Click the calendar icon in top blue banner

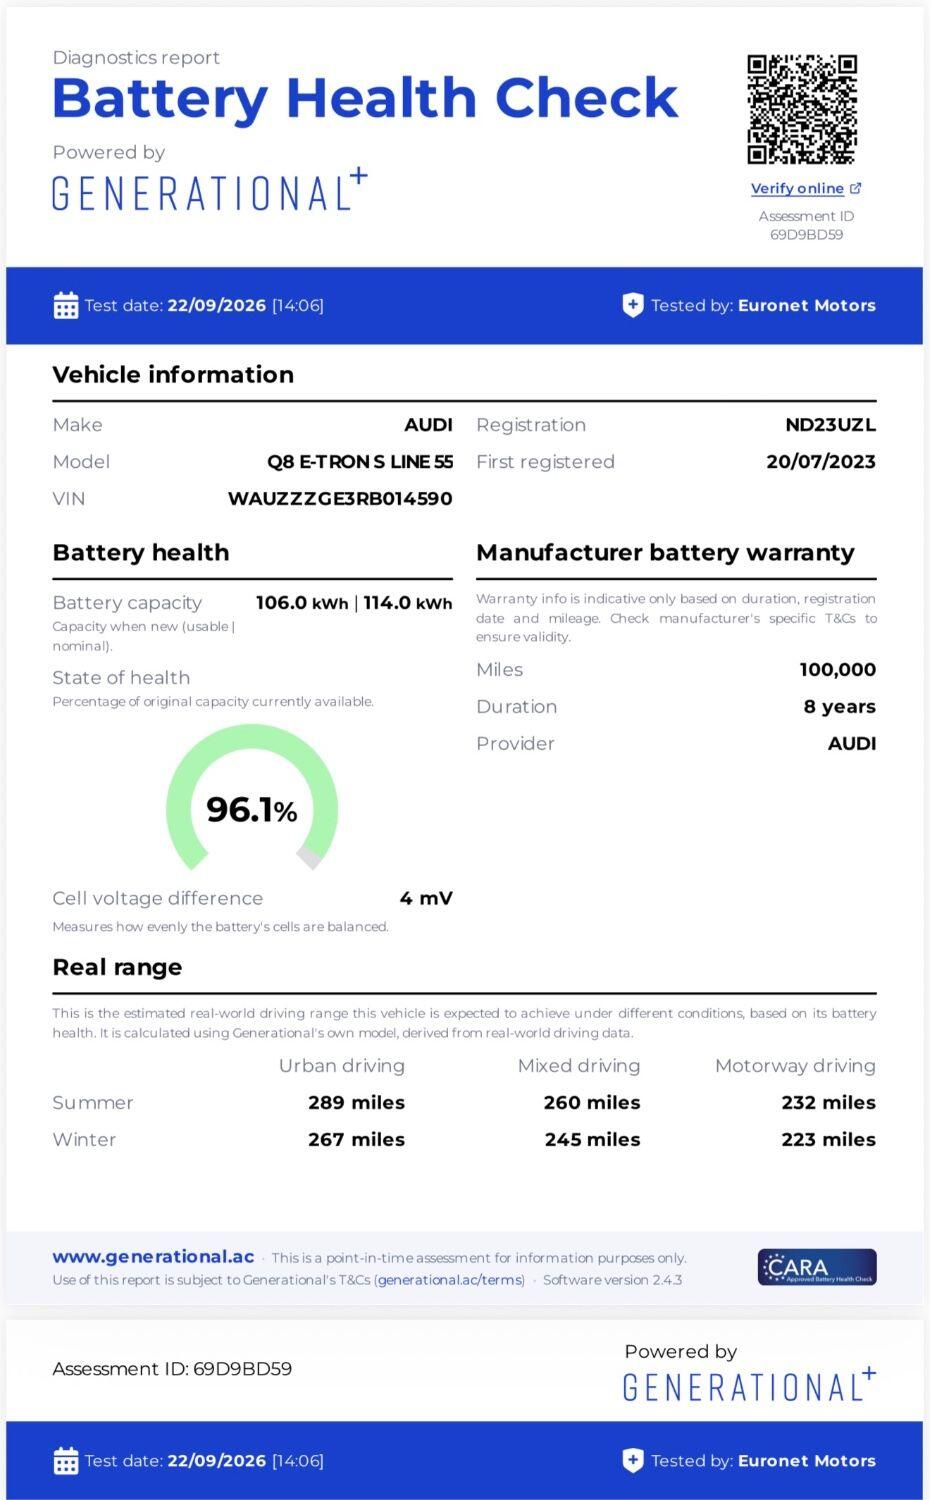click(x=66, y=306)
